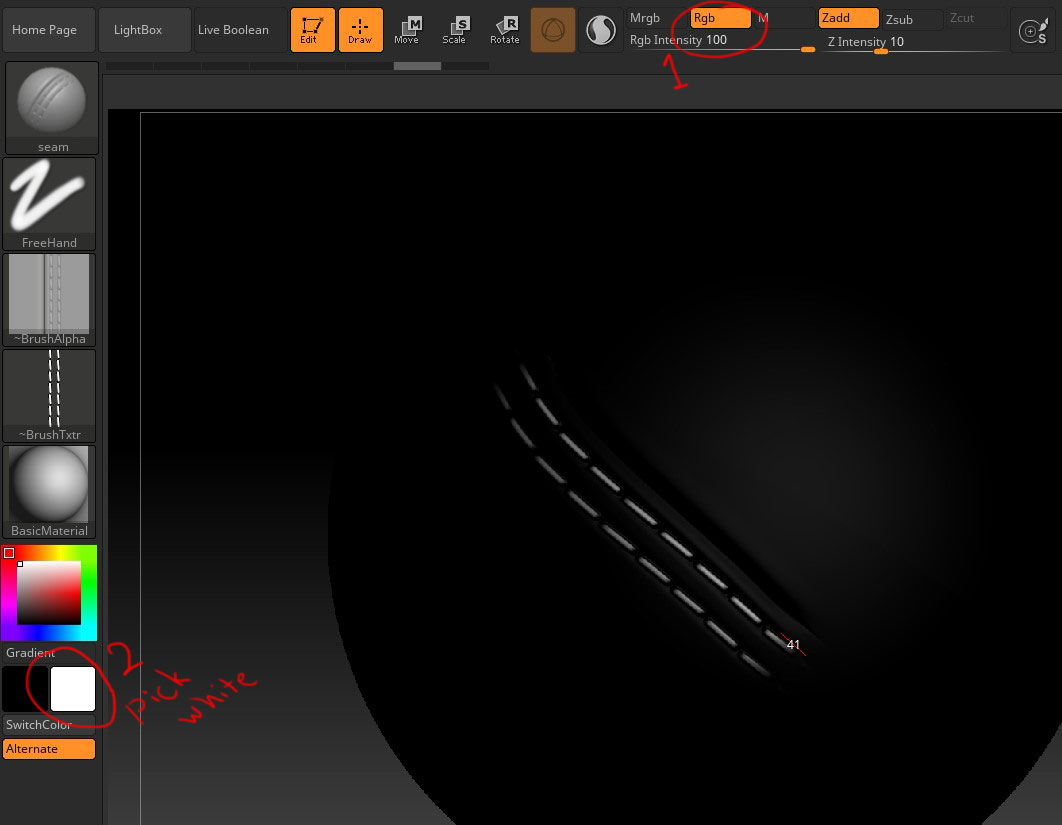Toggle the Gradient color button
This screenshot has width=1062, height=825.
[49, 653]
